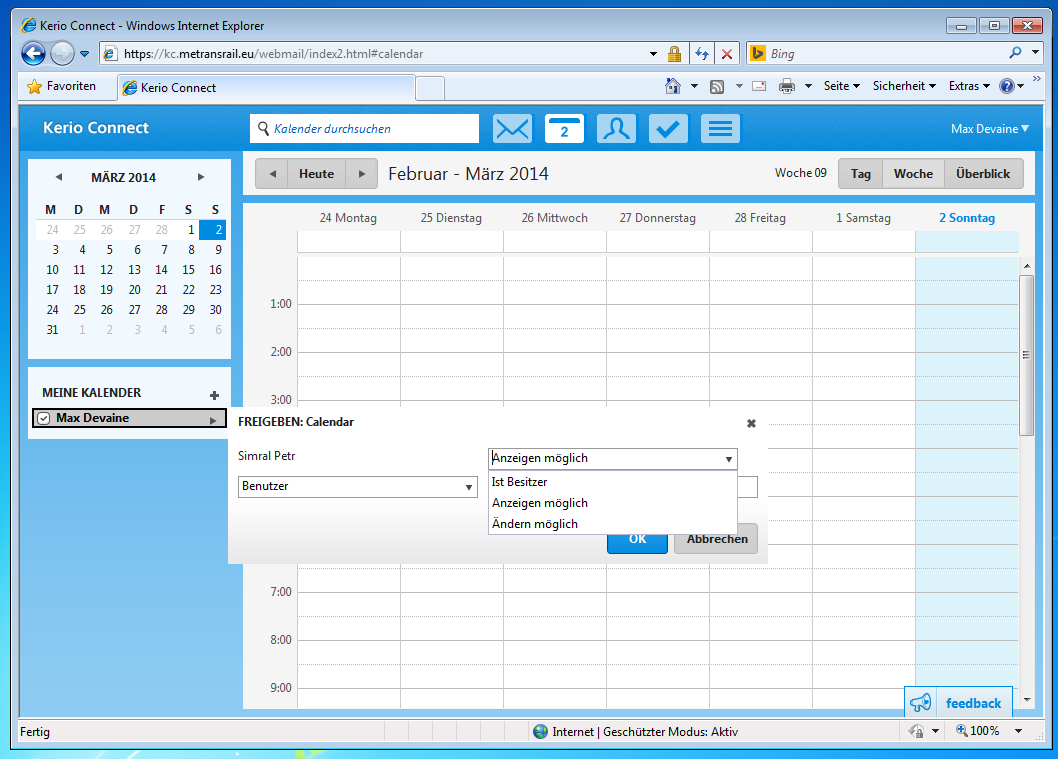Click the browser Refresh icon
1058x759 pixels.
[702, 54]
